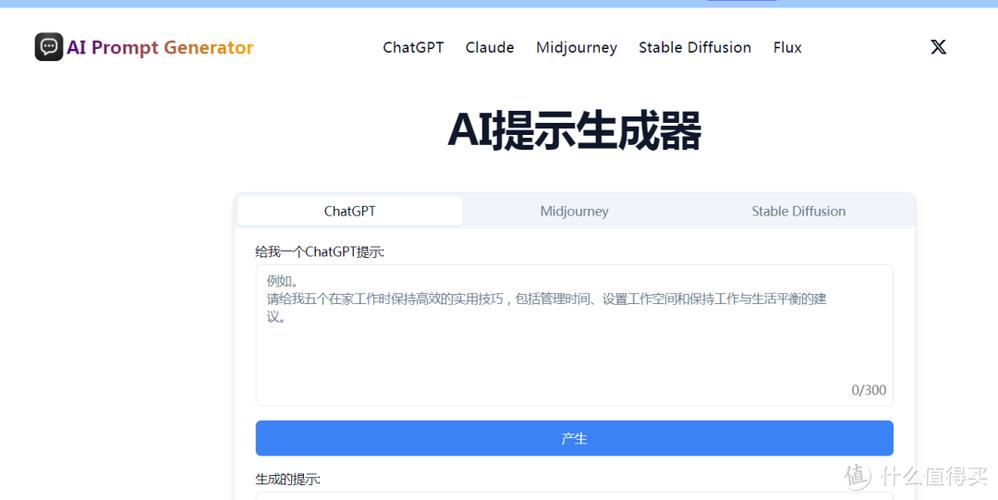The image size is (998, 500).
Task: Switch to the Stable Diffusion tab in card
Action: tap(799, 211)
